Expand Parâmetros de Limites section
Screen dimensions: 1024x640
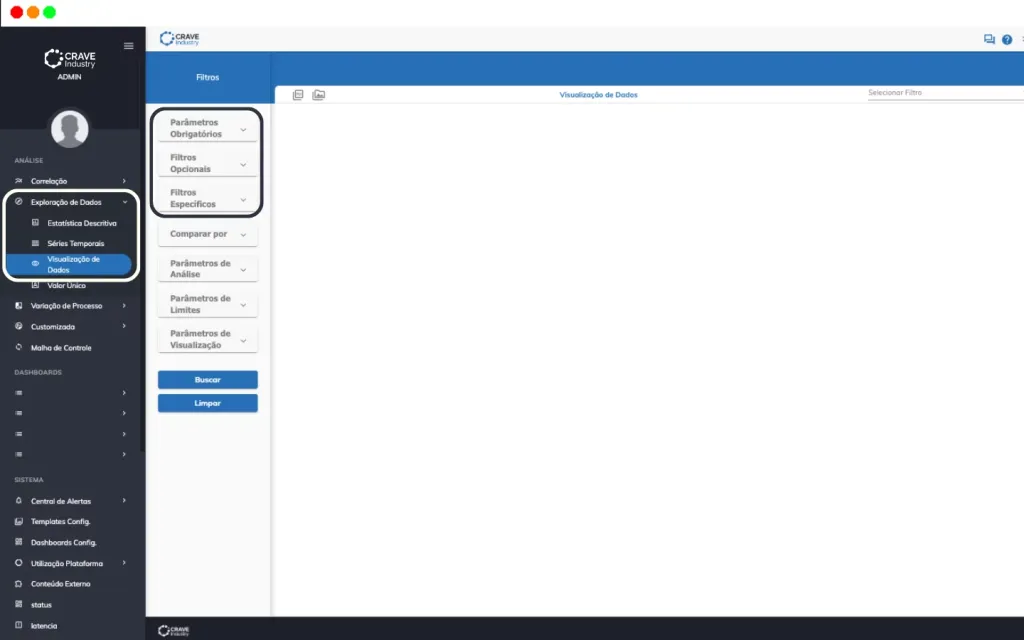208,304
